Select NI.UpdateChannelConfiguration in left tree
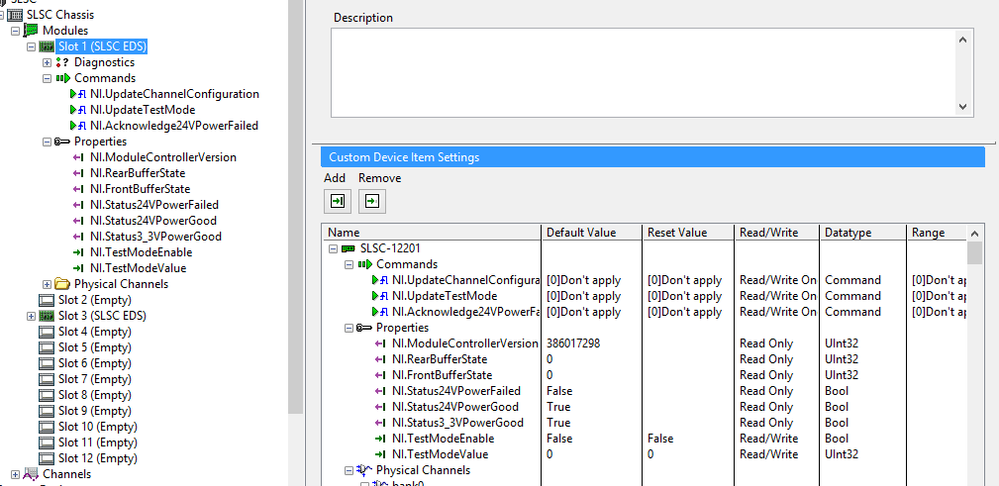This screenshot has width=999, height=486. tap(174, 94)
